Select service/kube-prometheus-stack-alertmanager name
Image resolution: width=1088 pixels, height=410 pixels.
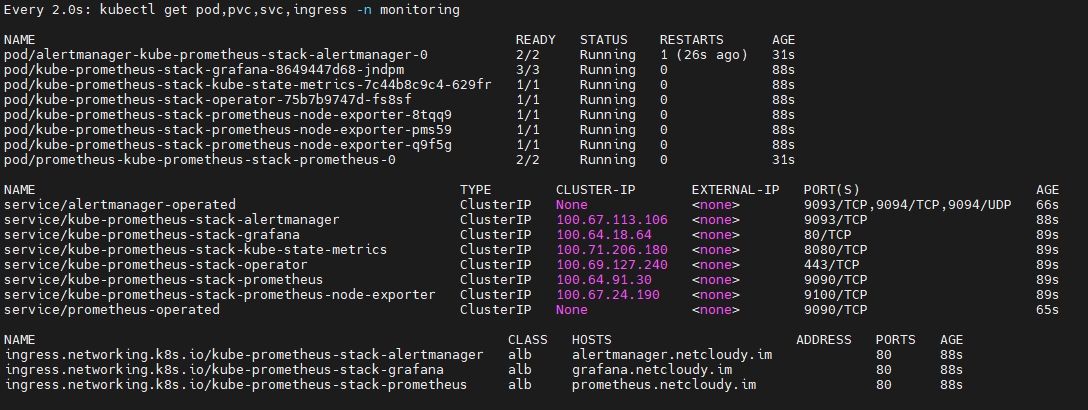click(x=171, y=220)
